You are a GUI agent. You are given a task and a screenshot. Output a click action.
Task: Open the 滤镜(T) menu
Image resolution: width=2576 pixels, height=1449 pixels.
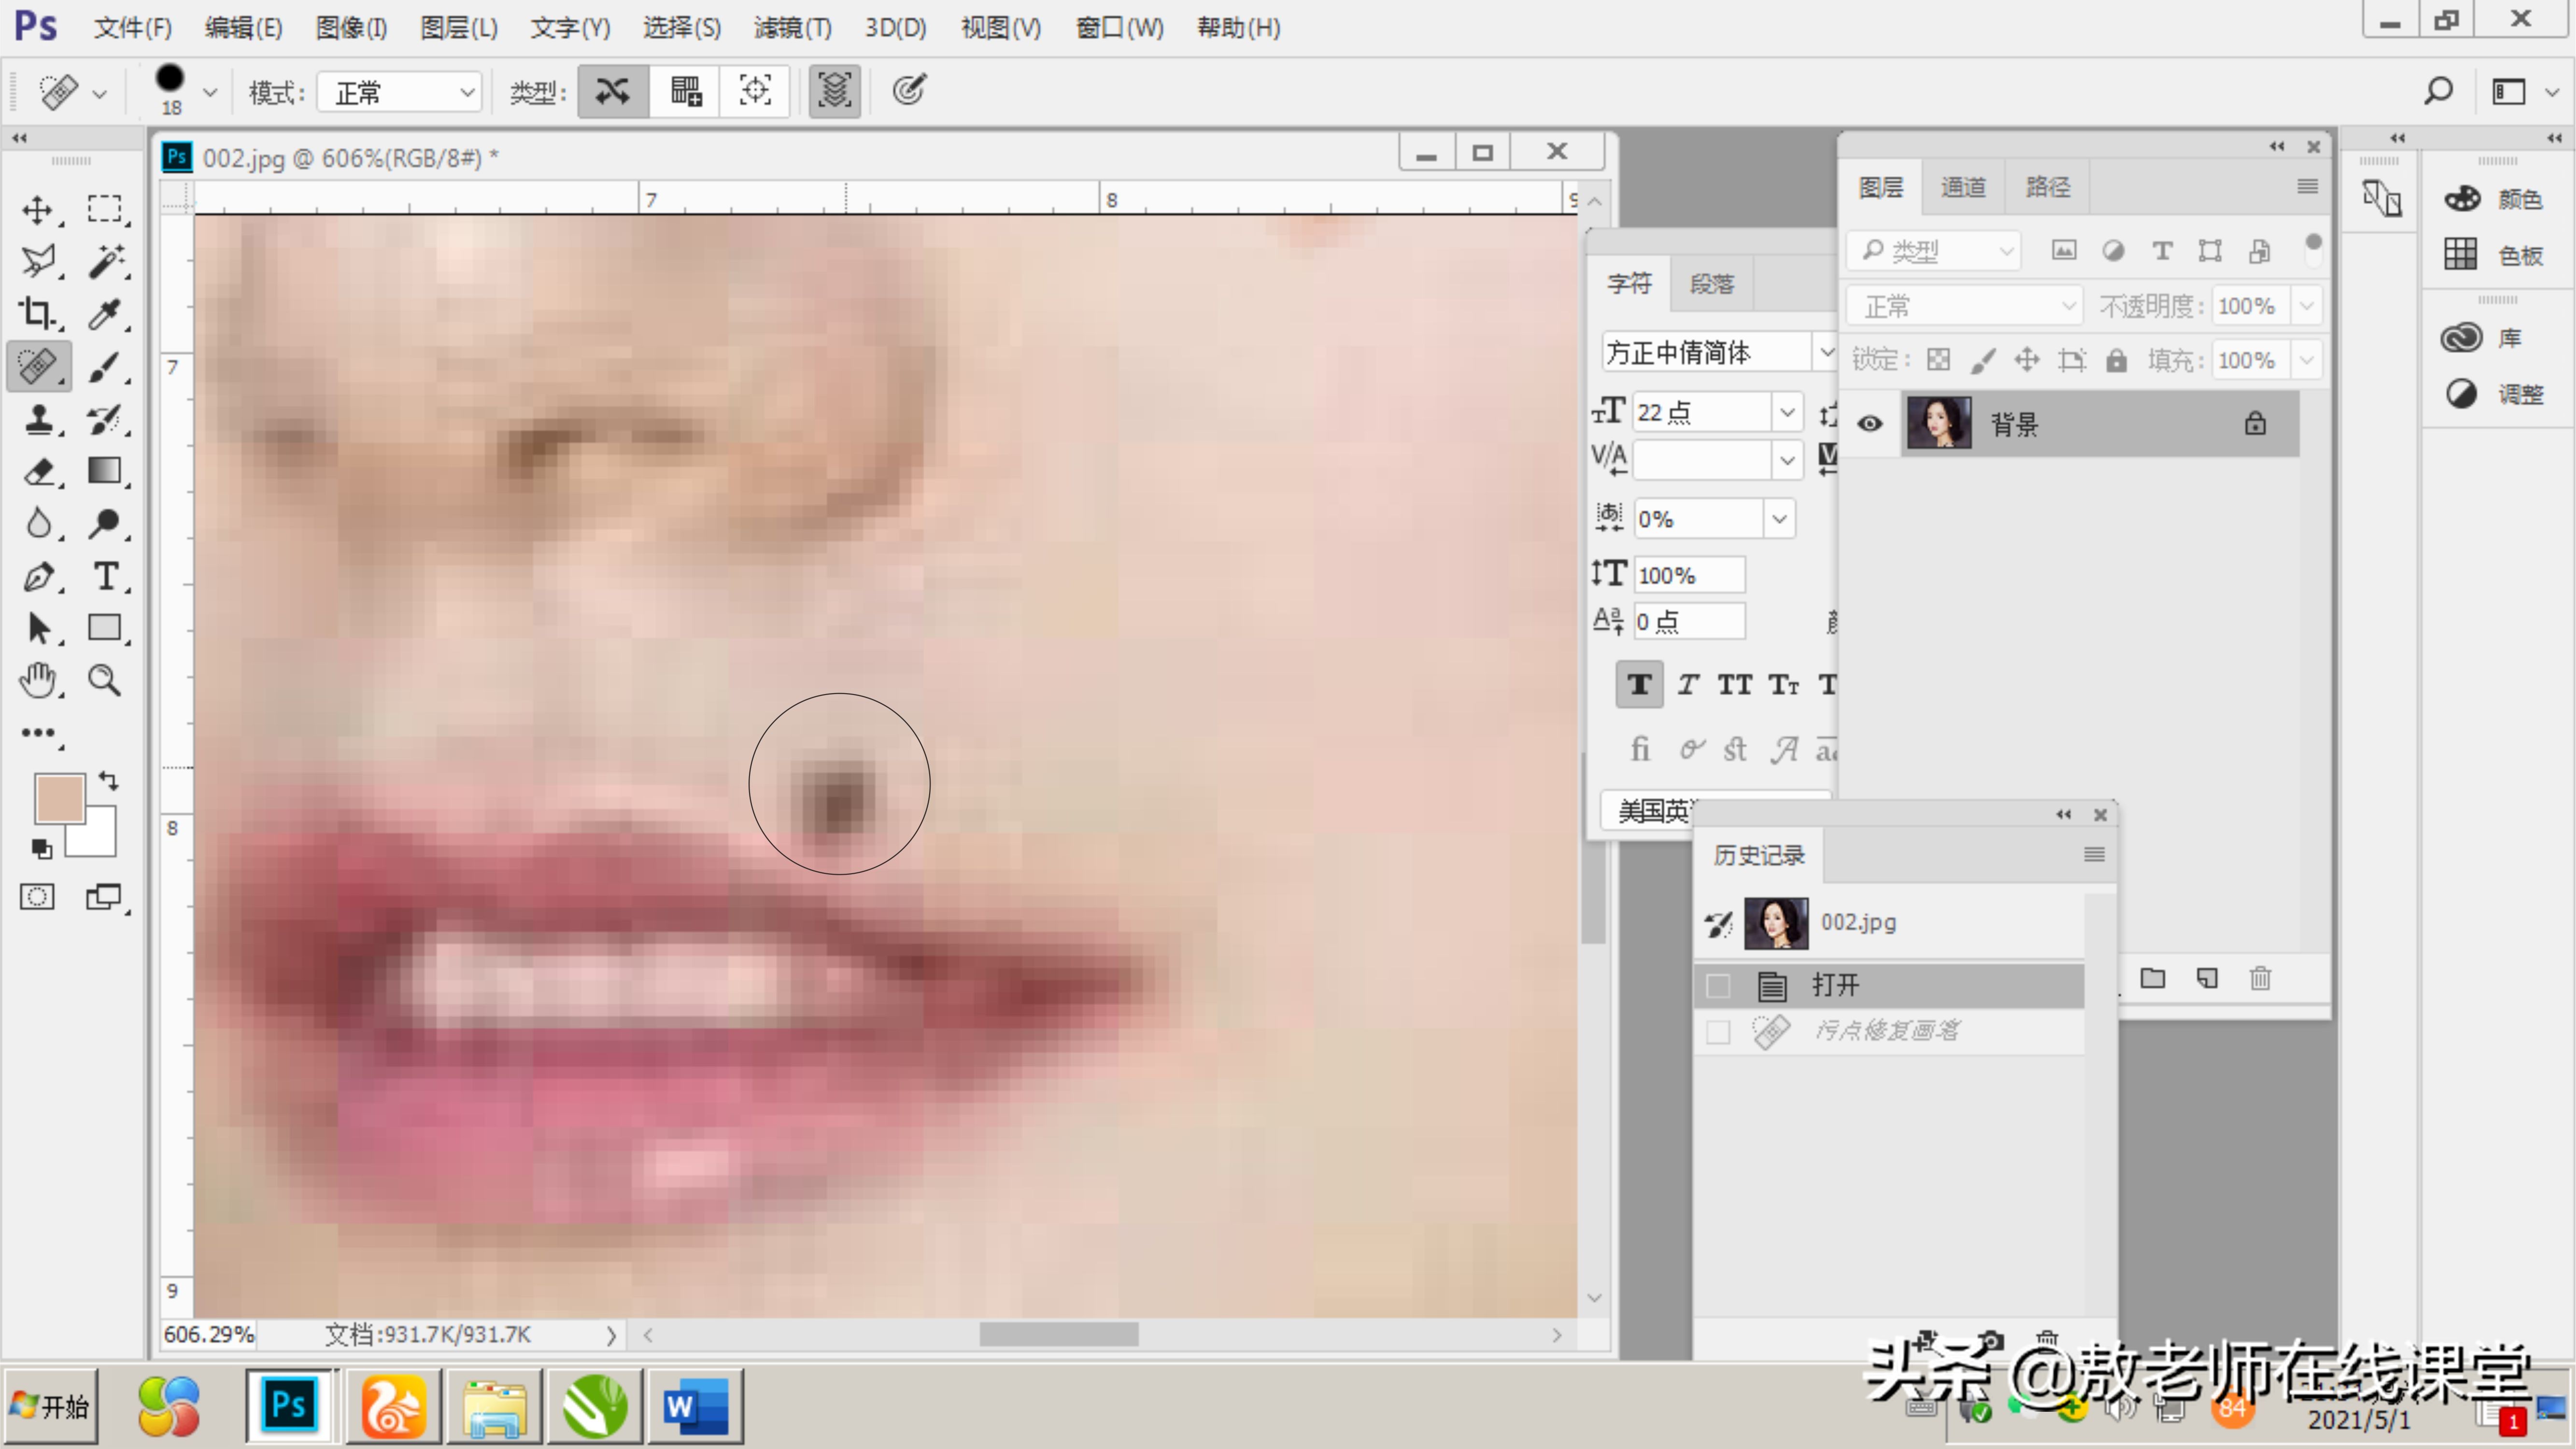pyautogui.click(x=792, y=28)
